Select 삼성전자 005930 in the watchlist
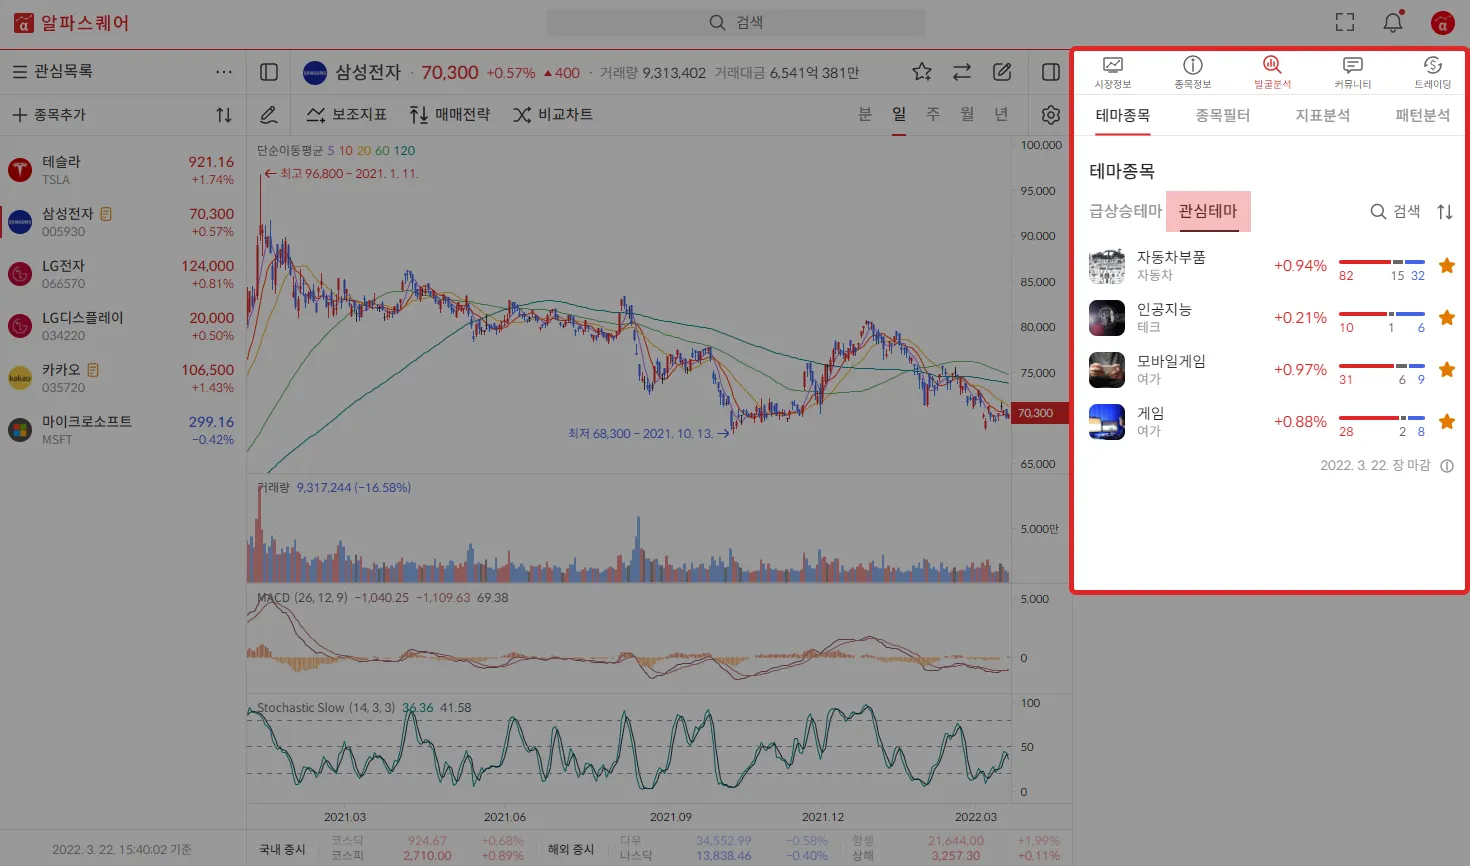Screen dimensions: 1470x866 pos(123,222)
